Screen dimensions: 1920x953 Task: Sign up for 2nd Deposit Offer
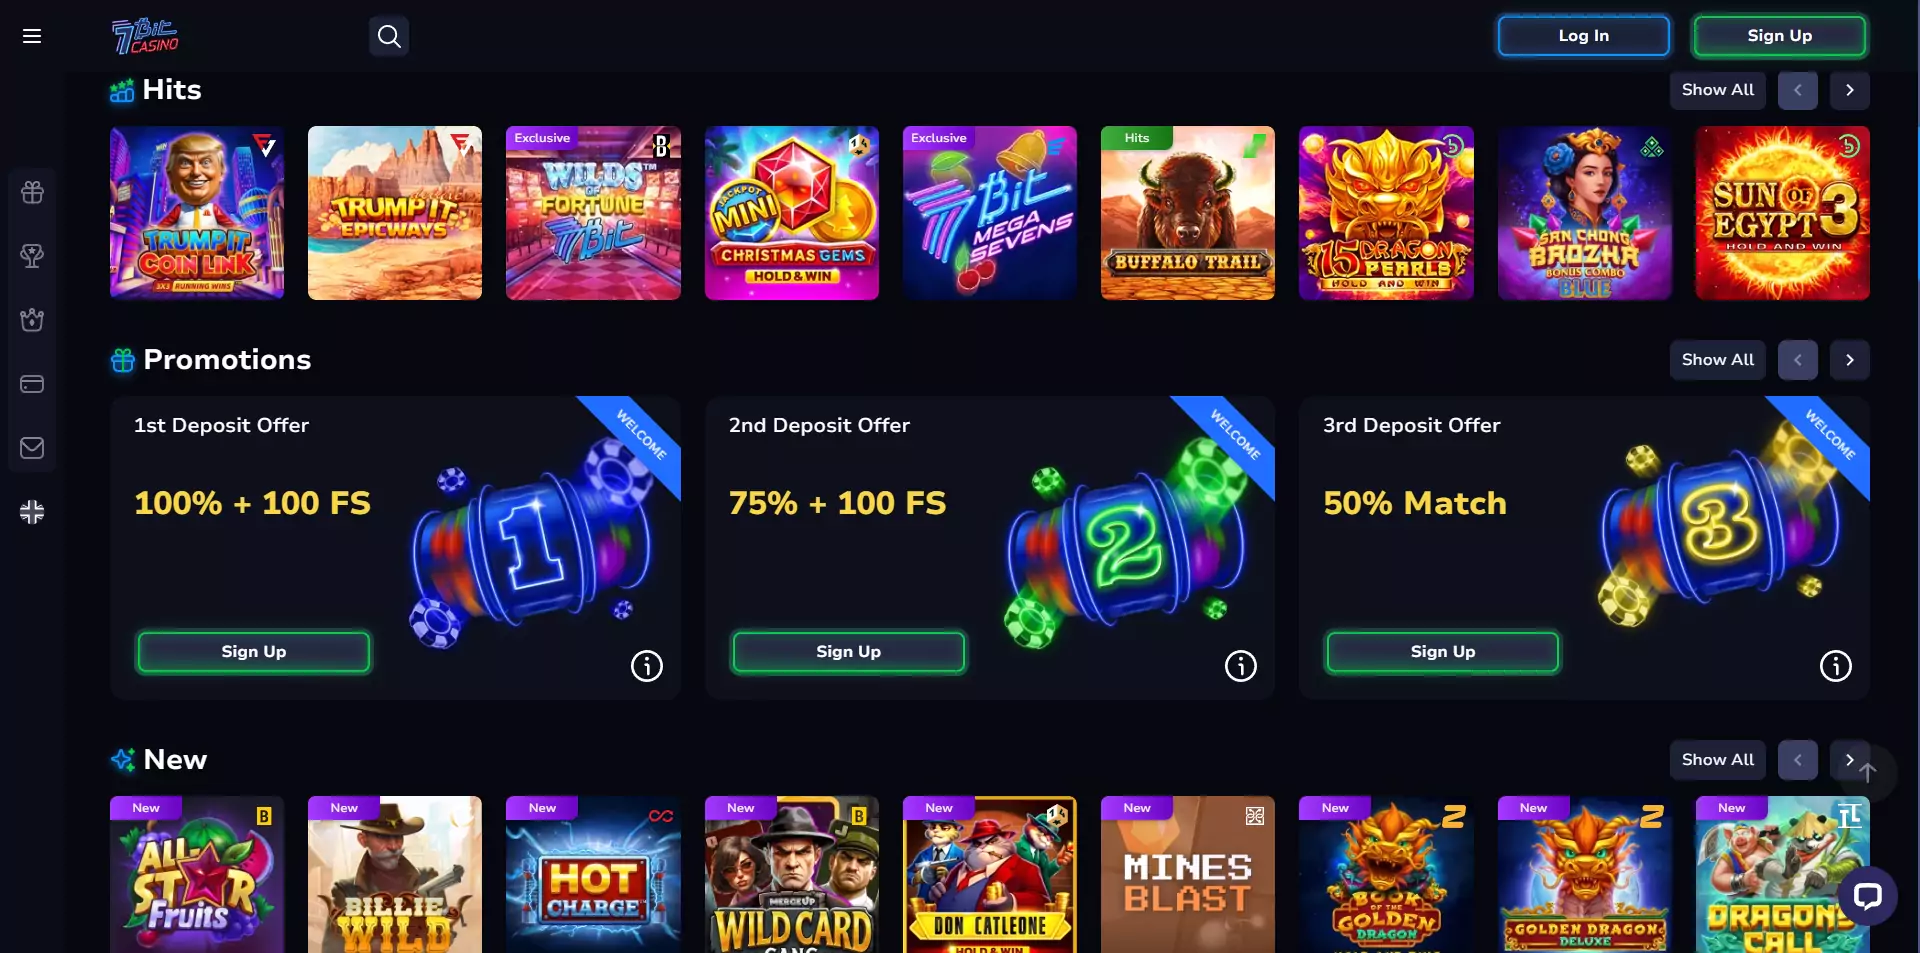848,652
